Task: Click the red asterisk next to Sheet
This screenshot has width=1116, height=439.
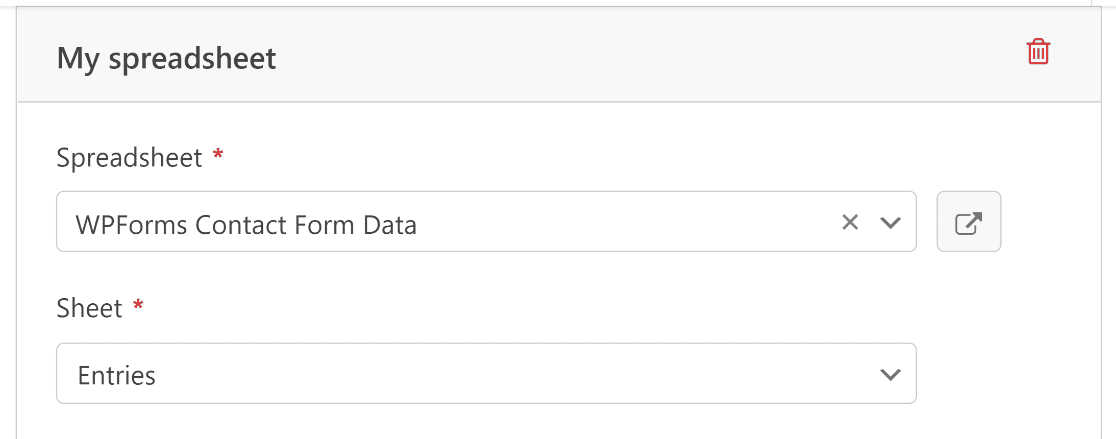Action: pyautogui.click(x=138, y=305)
